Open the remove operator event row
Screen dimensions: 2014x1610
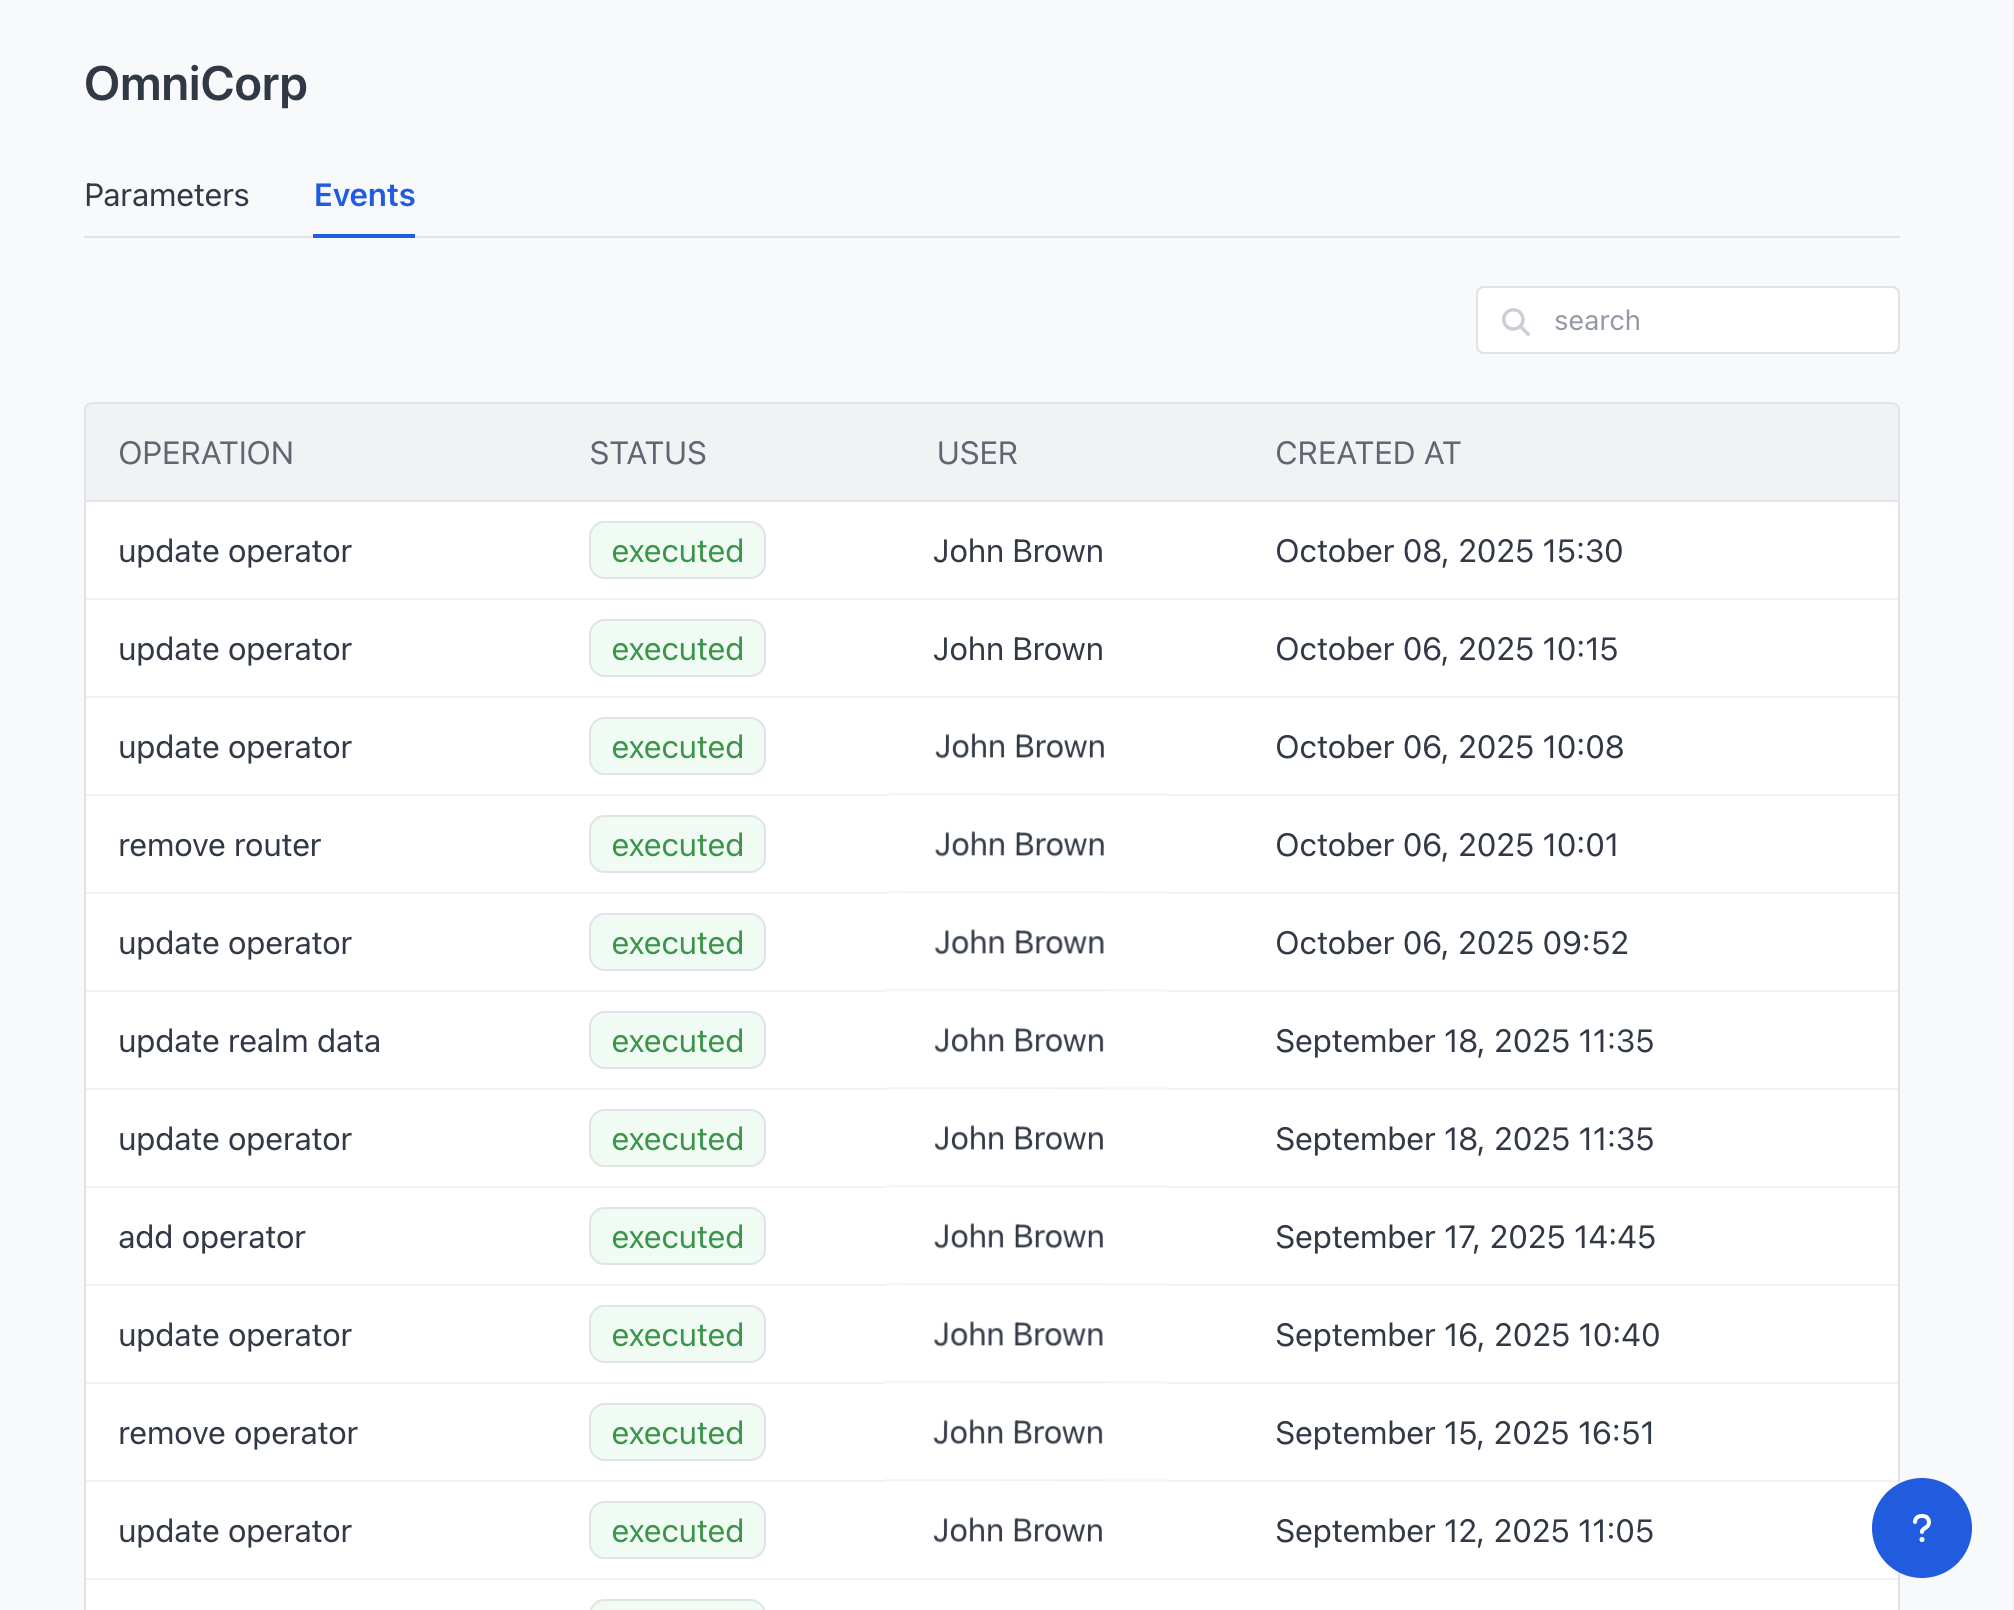[238, 1433]
